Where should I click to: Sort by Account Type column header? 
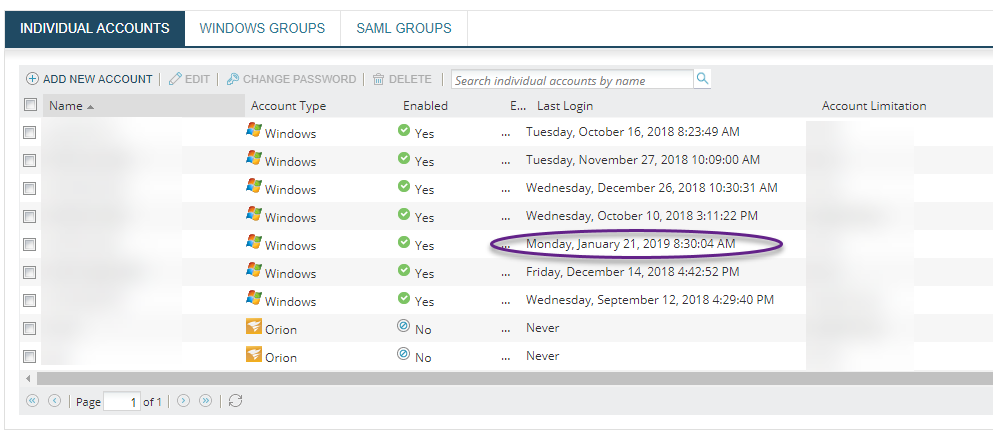(x=288, y=106)
